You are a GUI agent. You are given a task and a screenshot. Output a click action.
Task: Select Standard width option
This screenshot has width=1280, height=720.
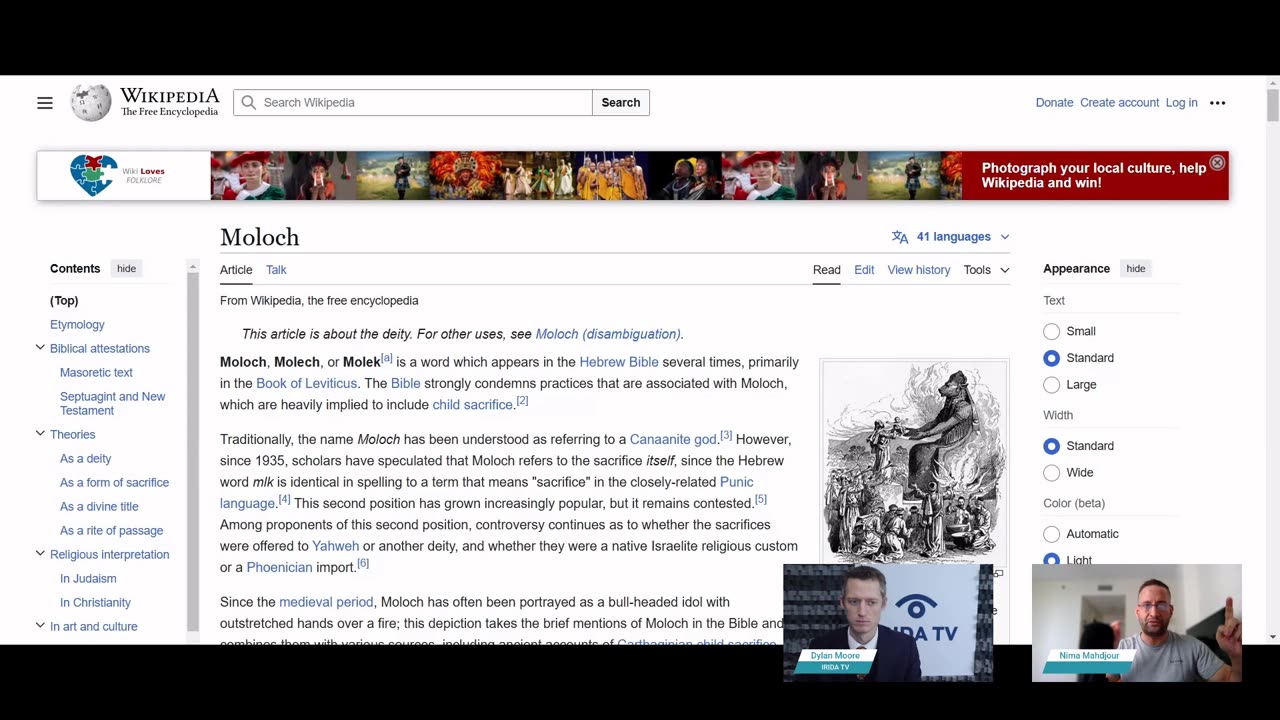(x=1051, y=446)
